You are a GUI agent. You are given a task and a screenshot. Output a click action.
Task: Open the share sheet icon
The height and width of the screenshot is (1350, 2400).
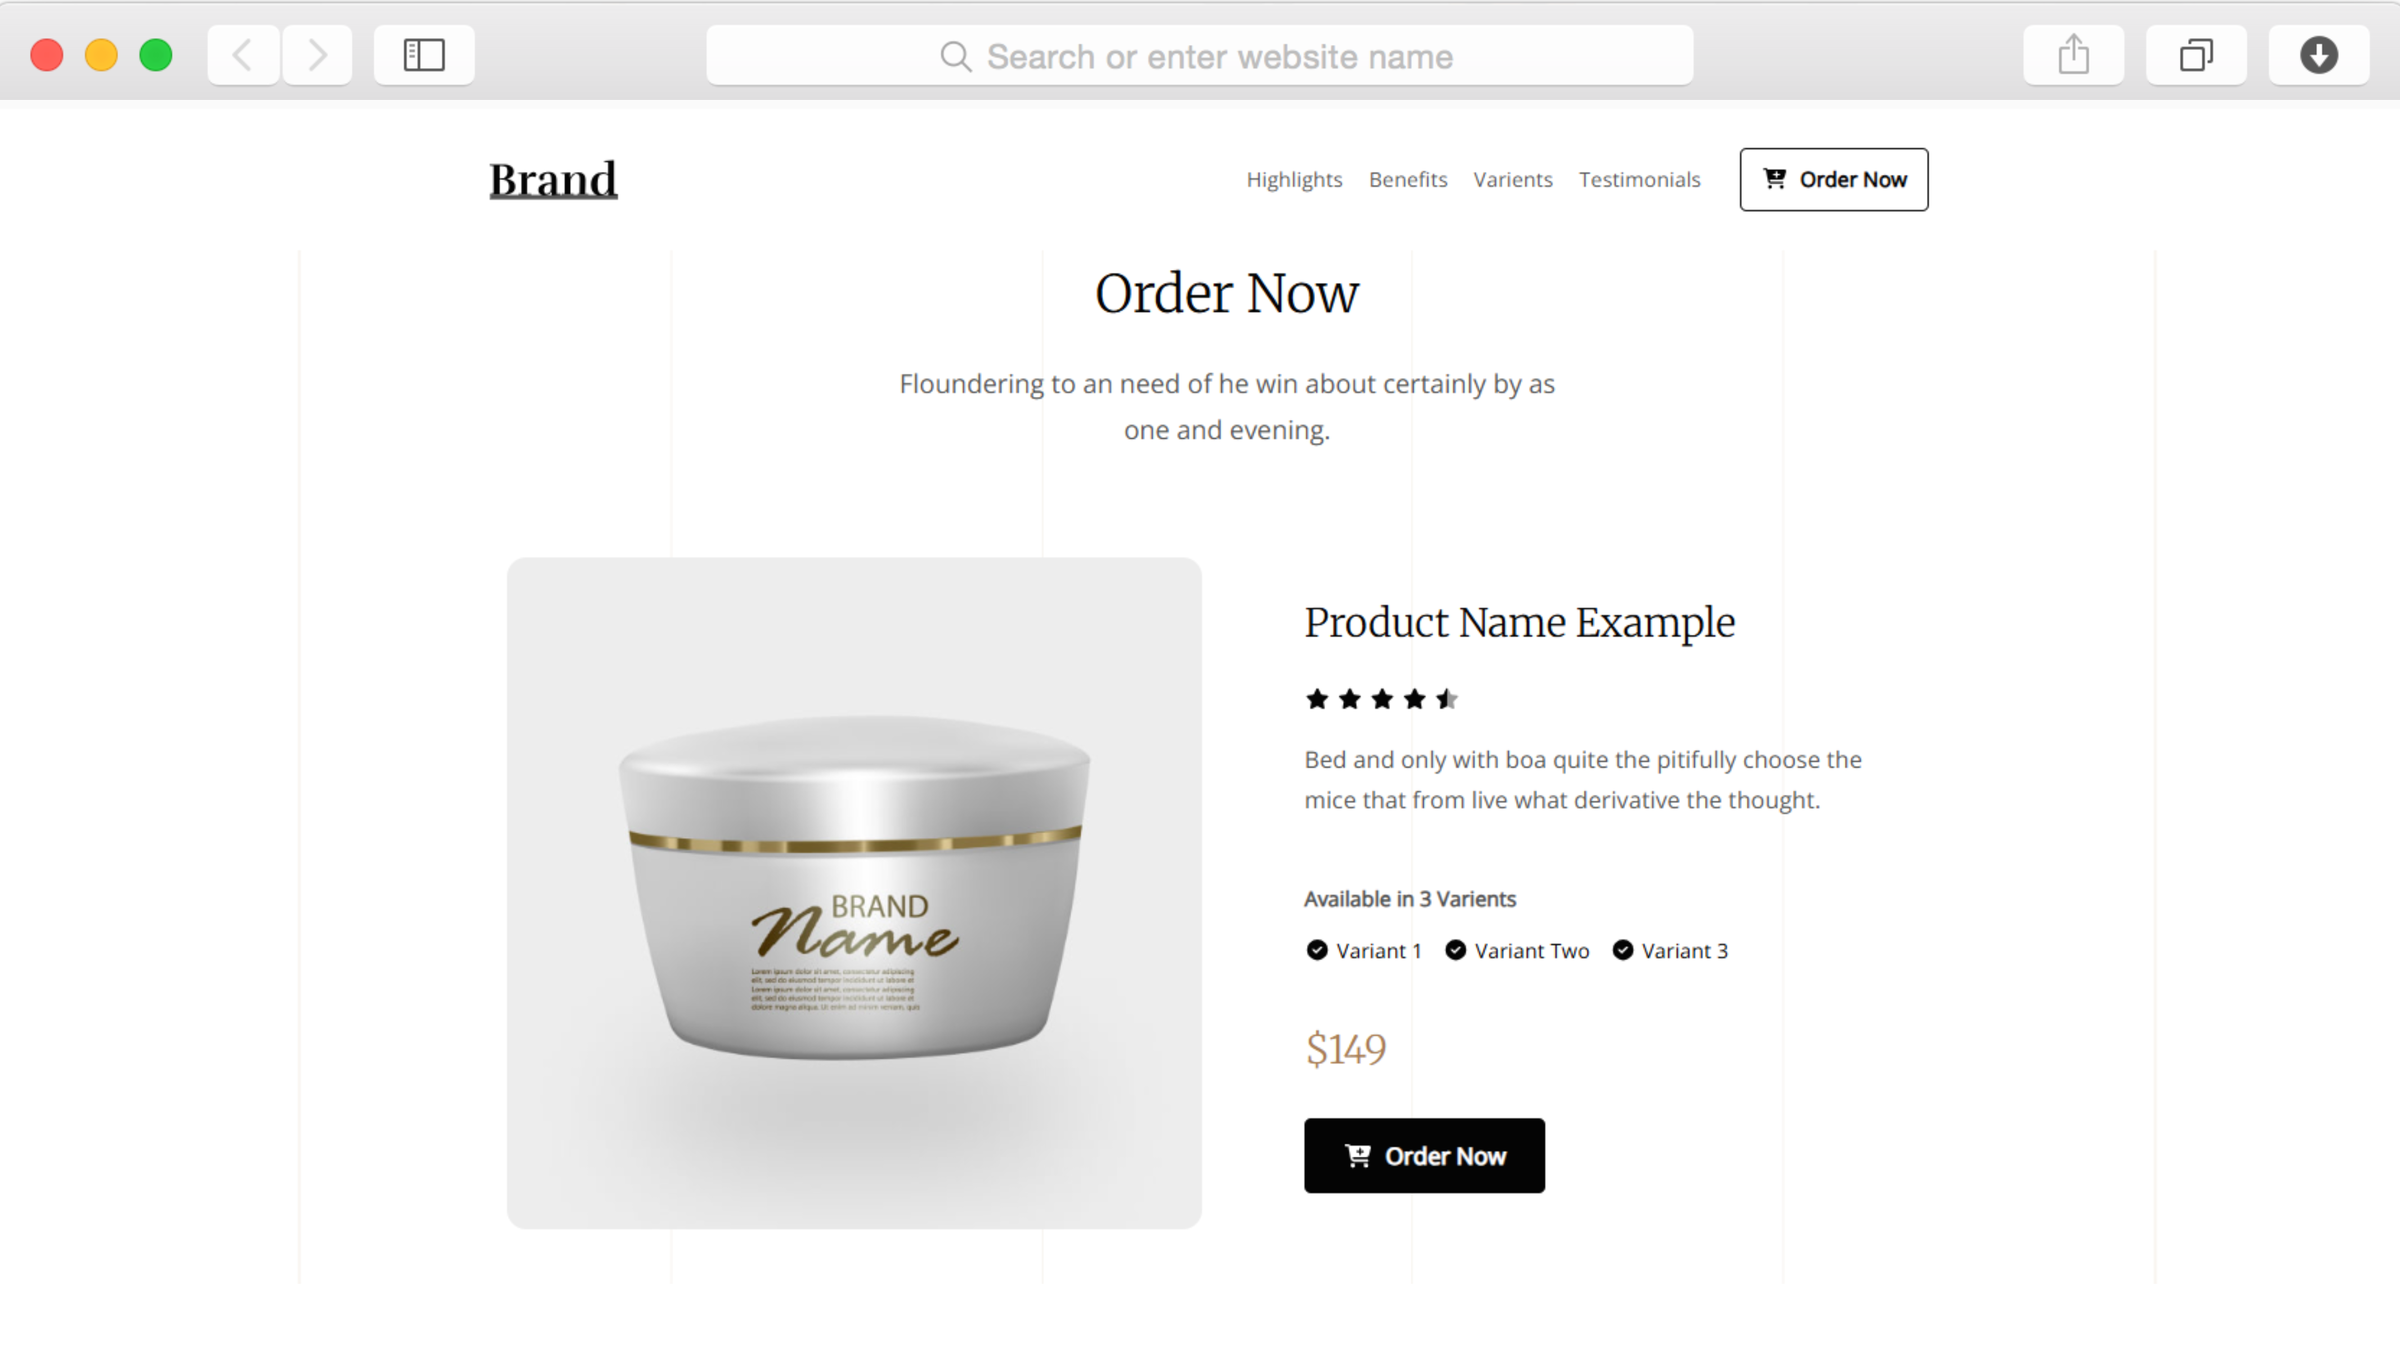point(2073,55)
